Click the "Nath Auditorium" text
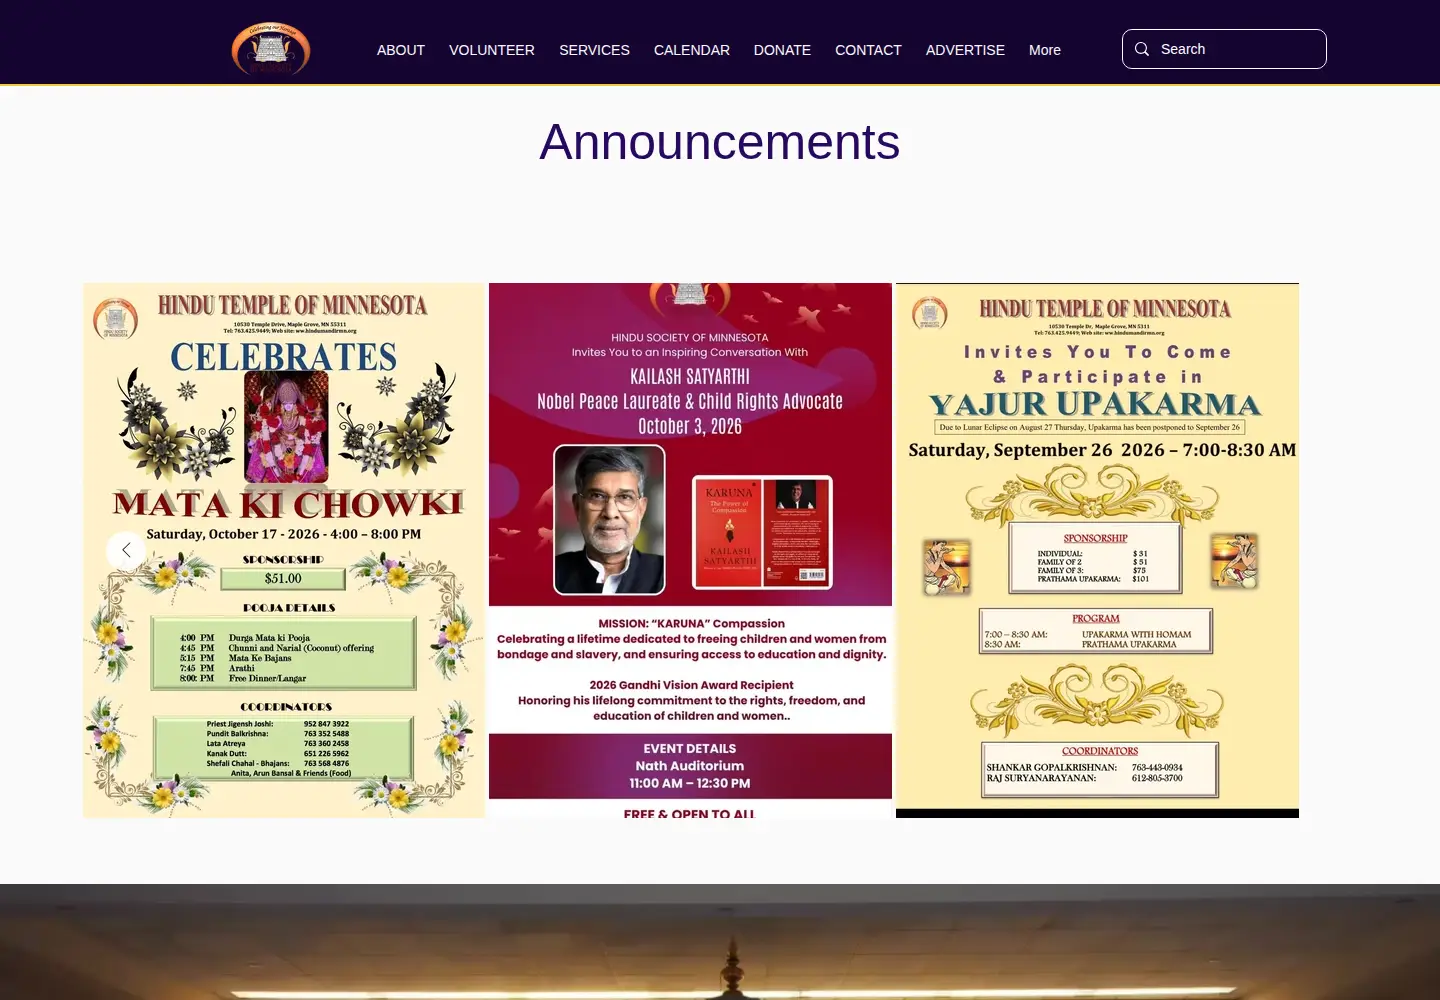 tap(690, 766)
